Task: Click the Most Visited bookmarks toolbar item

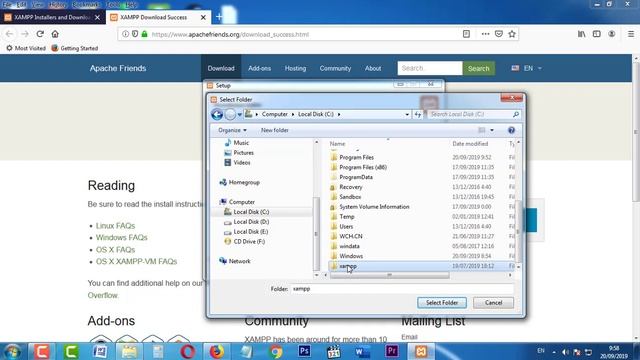Action: pos(26,48)
